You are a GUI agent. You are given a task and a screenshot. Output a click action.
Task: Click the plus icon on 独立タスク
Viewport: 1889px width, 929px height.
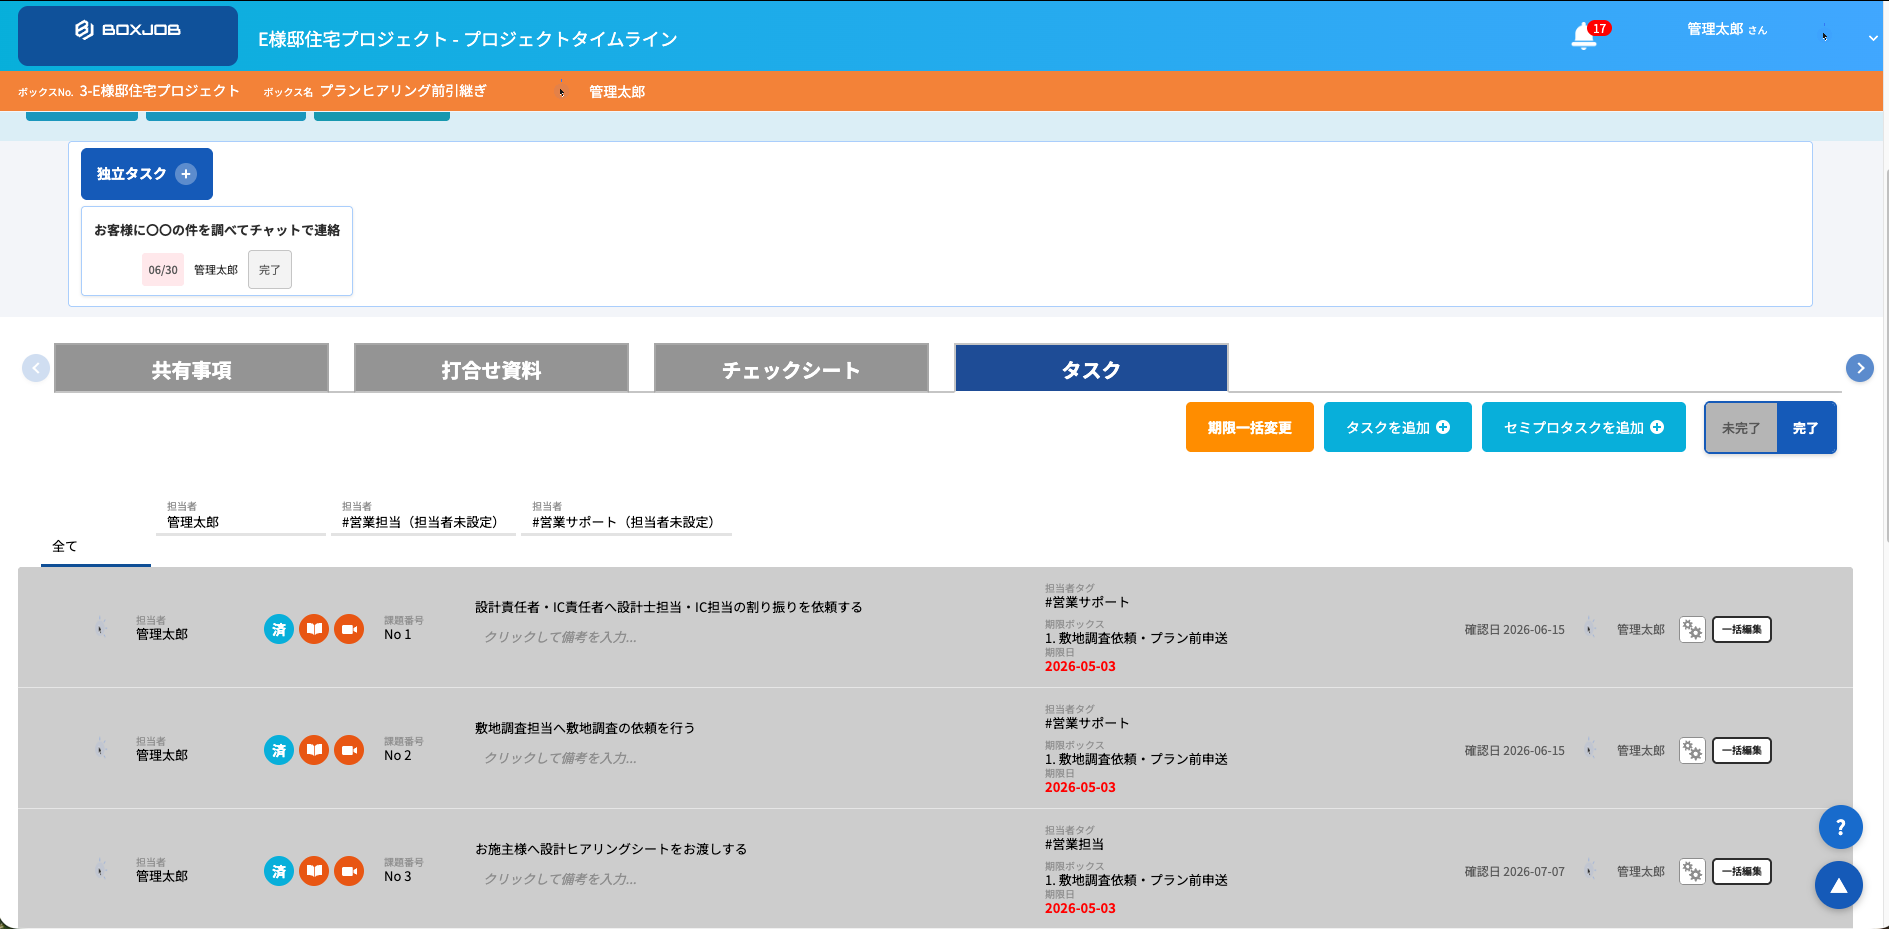(x=186, y=174)
